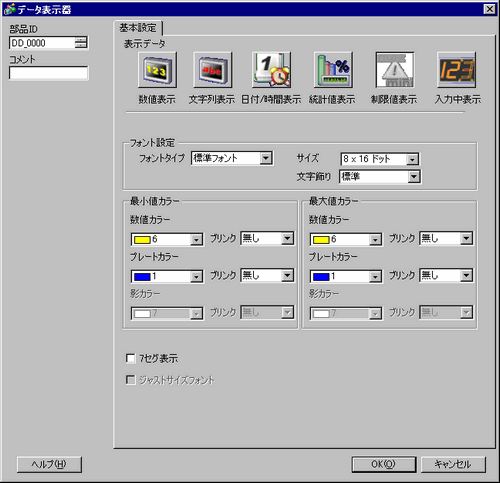Click the OK(O) button
The height and width of the screenshot is (483, 500).
click(384, 464)
